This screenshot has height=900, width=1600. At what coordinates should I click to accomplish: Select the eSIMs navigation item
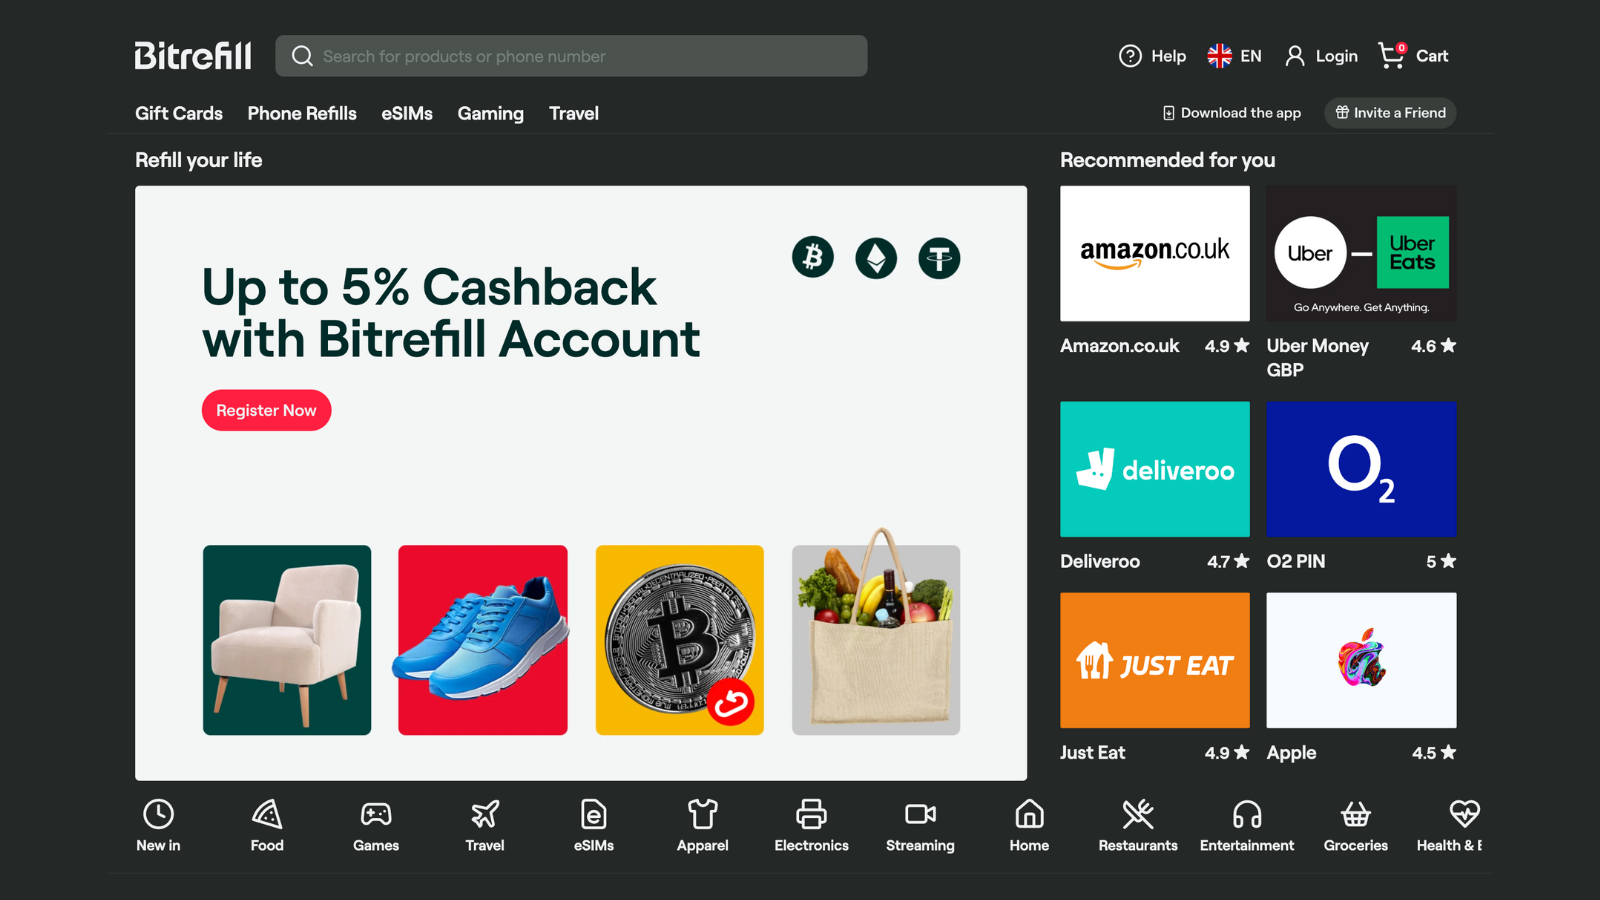[407, 113]
